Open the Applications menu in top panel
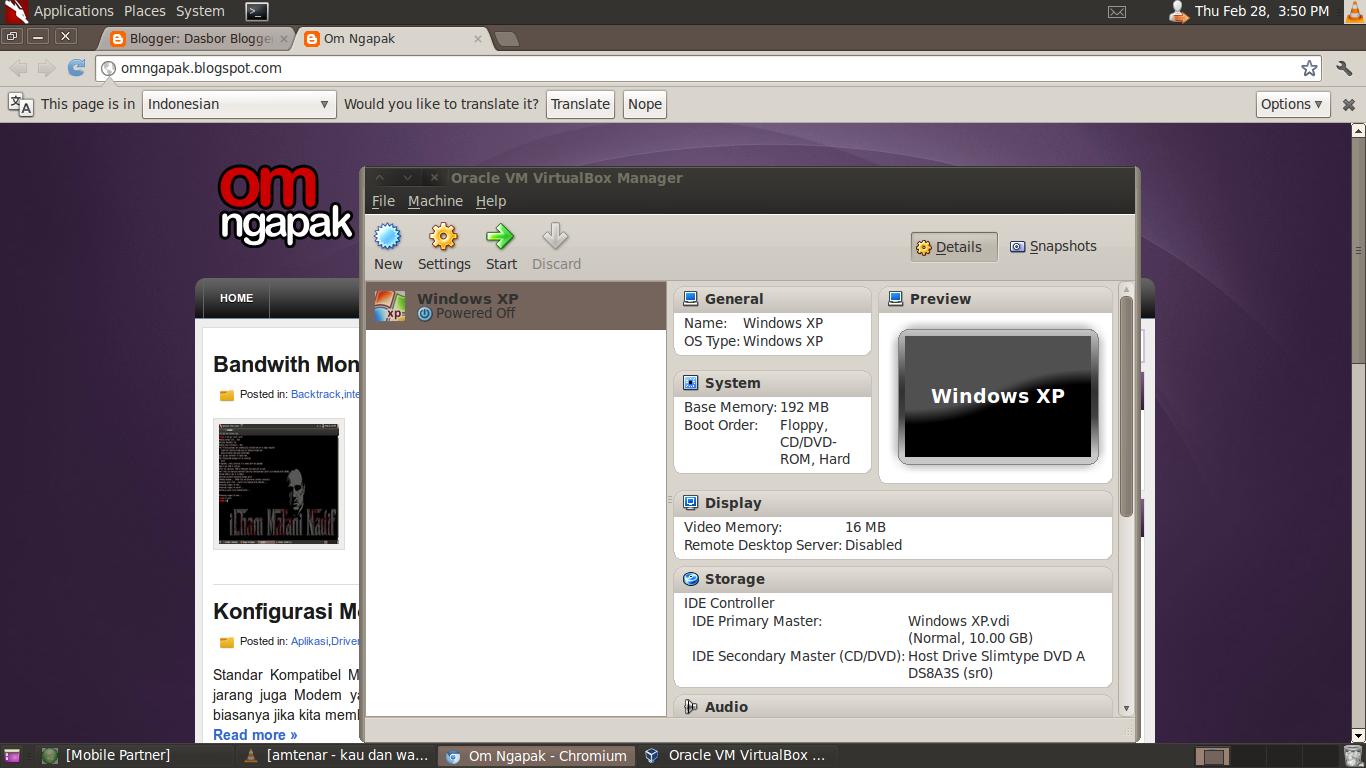Viewport: 1366px width, 768px height. (74, 11)
